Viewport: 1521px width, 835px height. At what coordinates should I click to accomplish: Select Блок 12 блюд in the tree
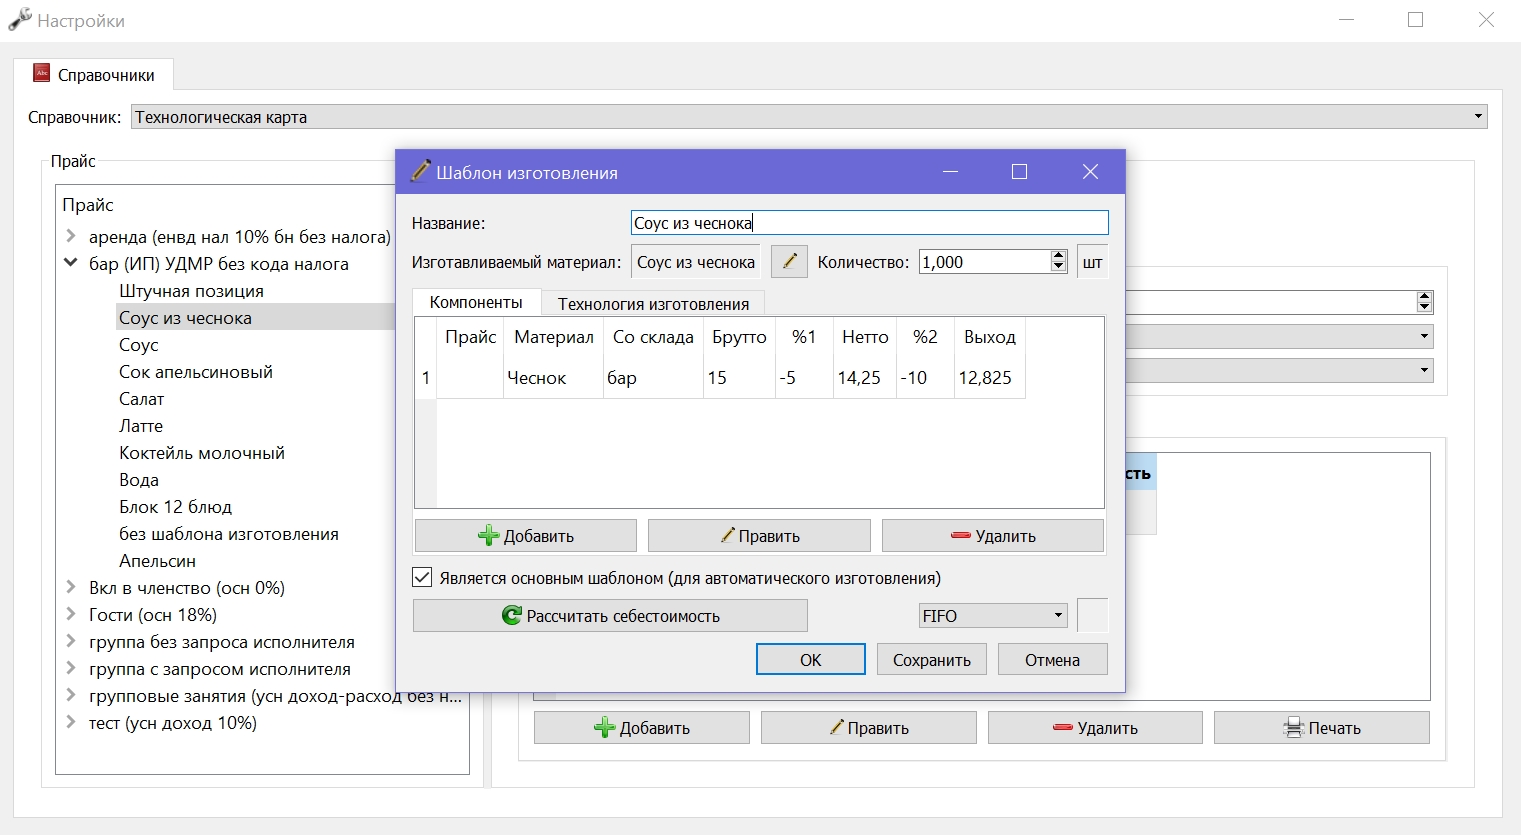[175, 507]
